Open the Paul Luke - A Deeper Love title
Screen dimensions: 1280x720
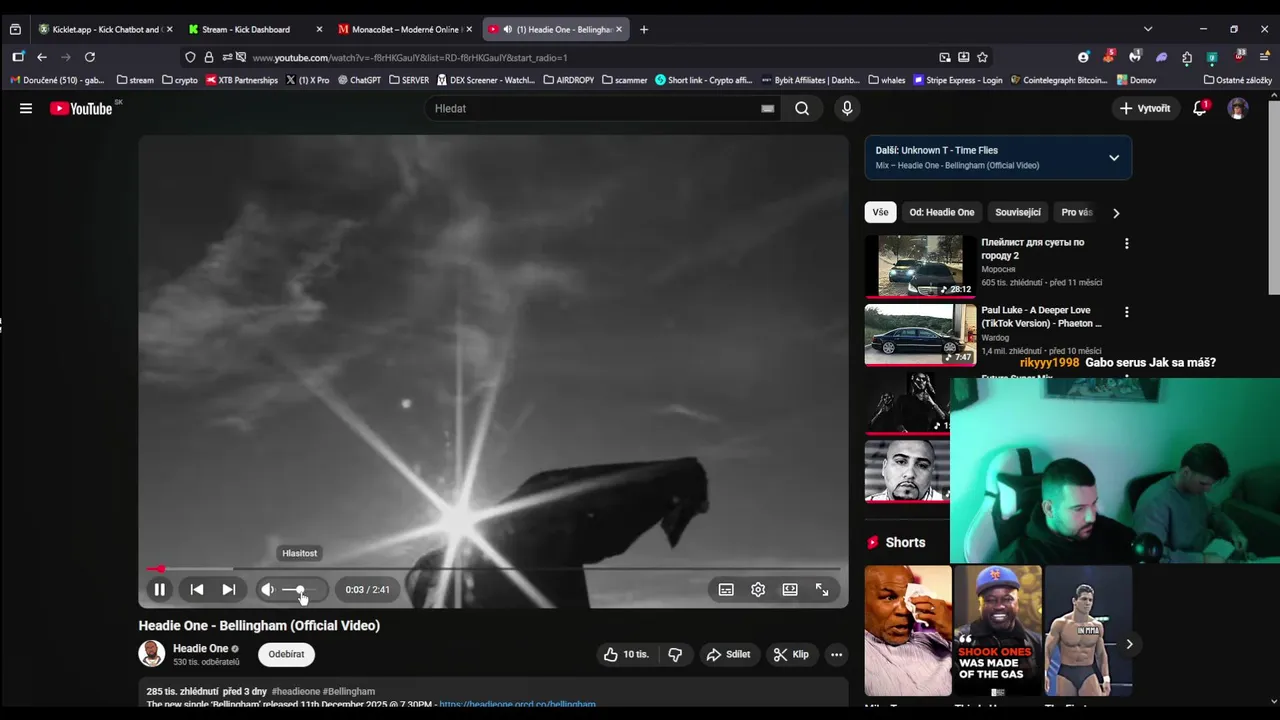(1041, 317)
